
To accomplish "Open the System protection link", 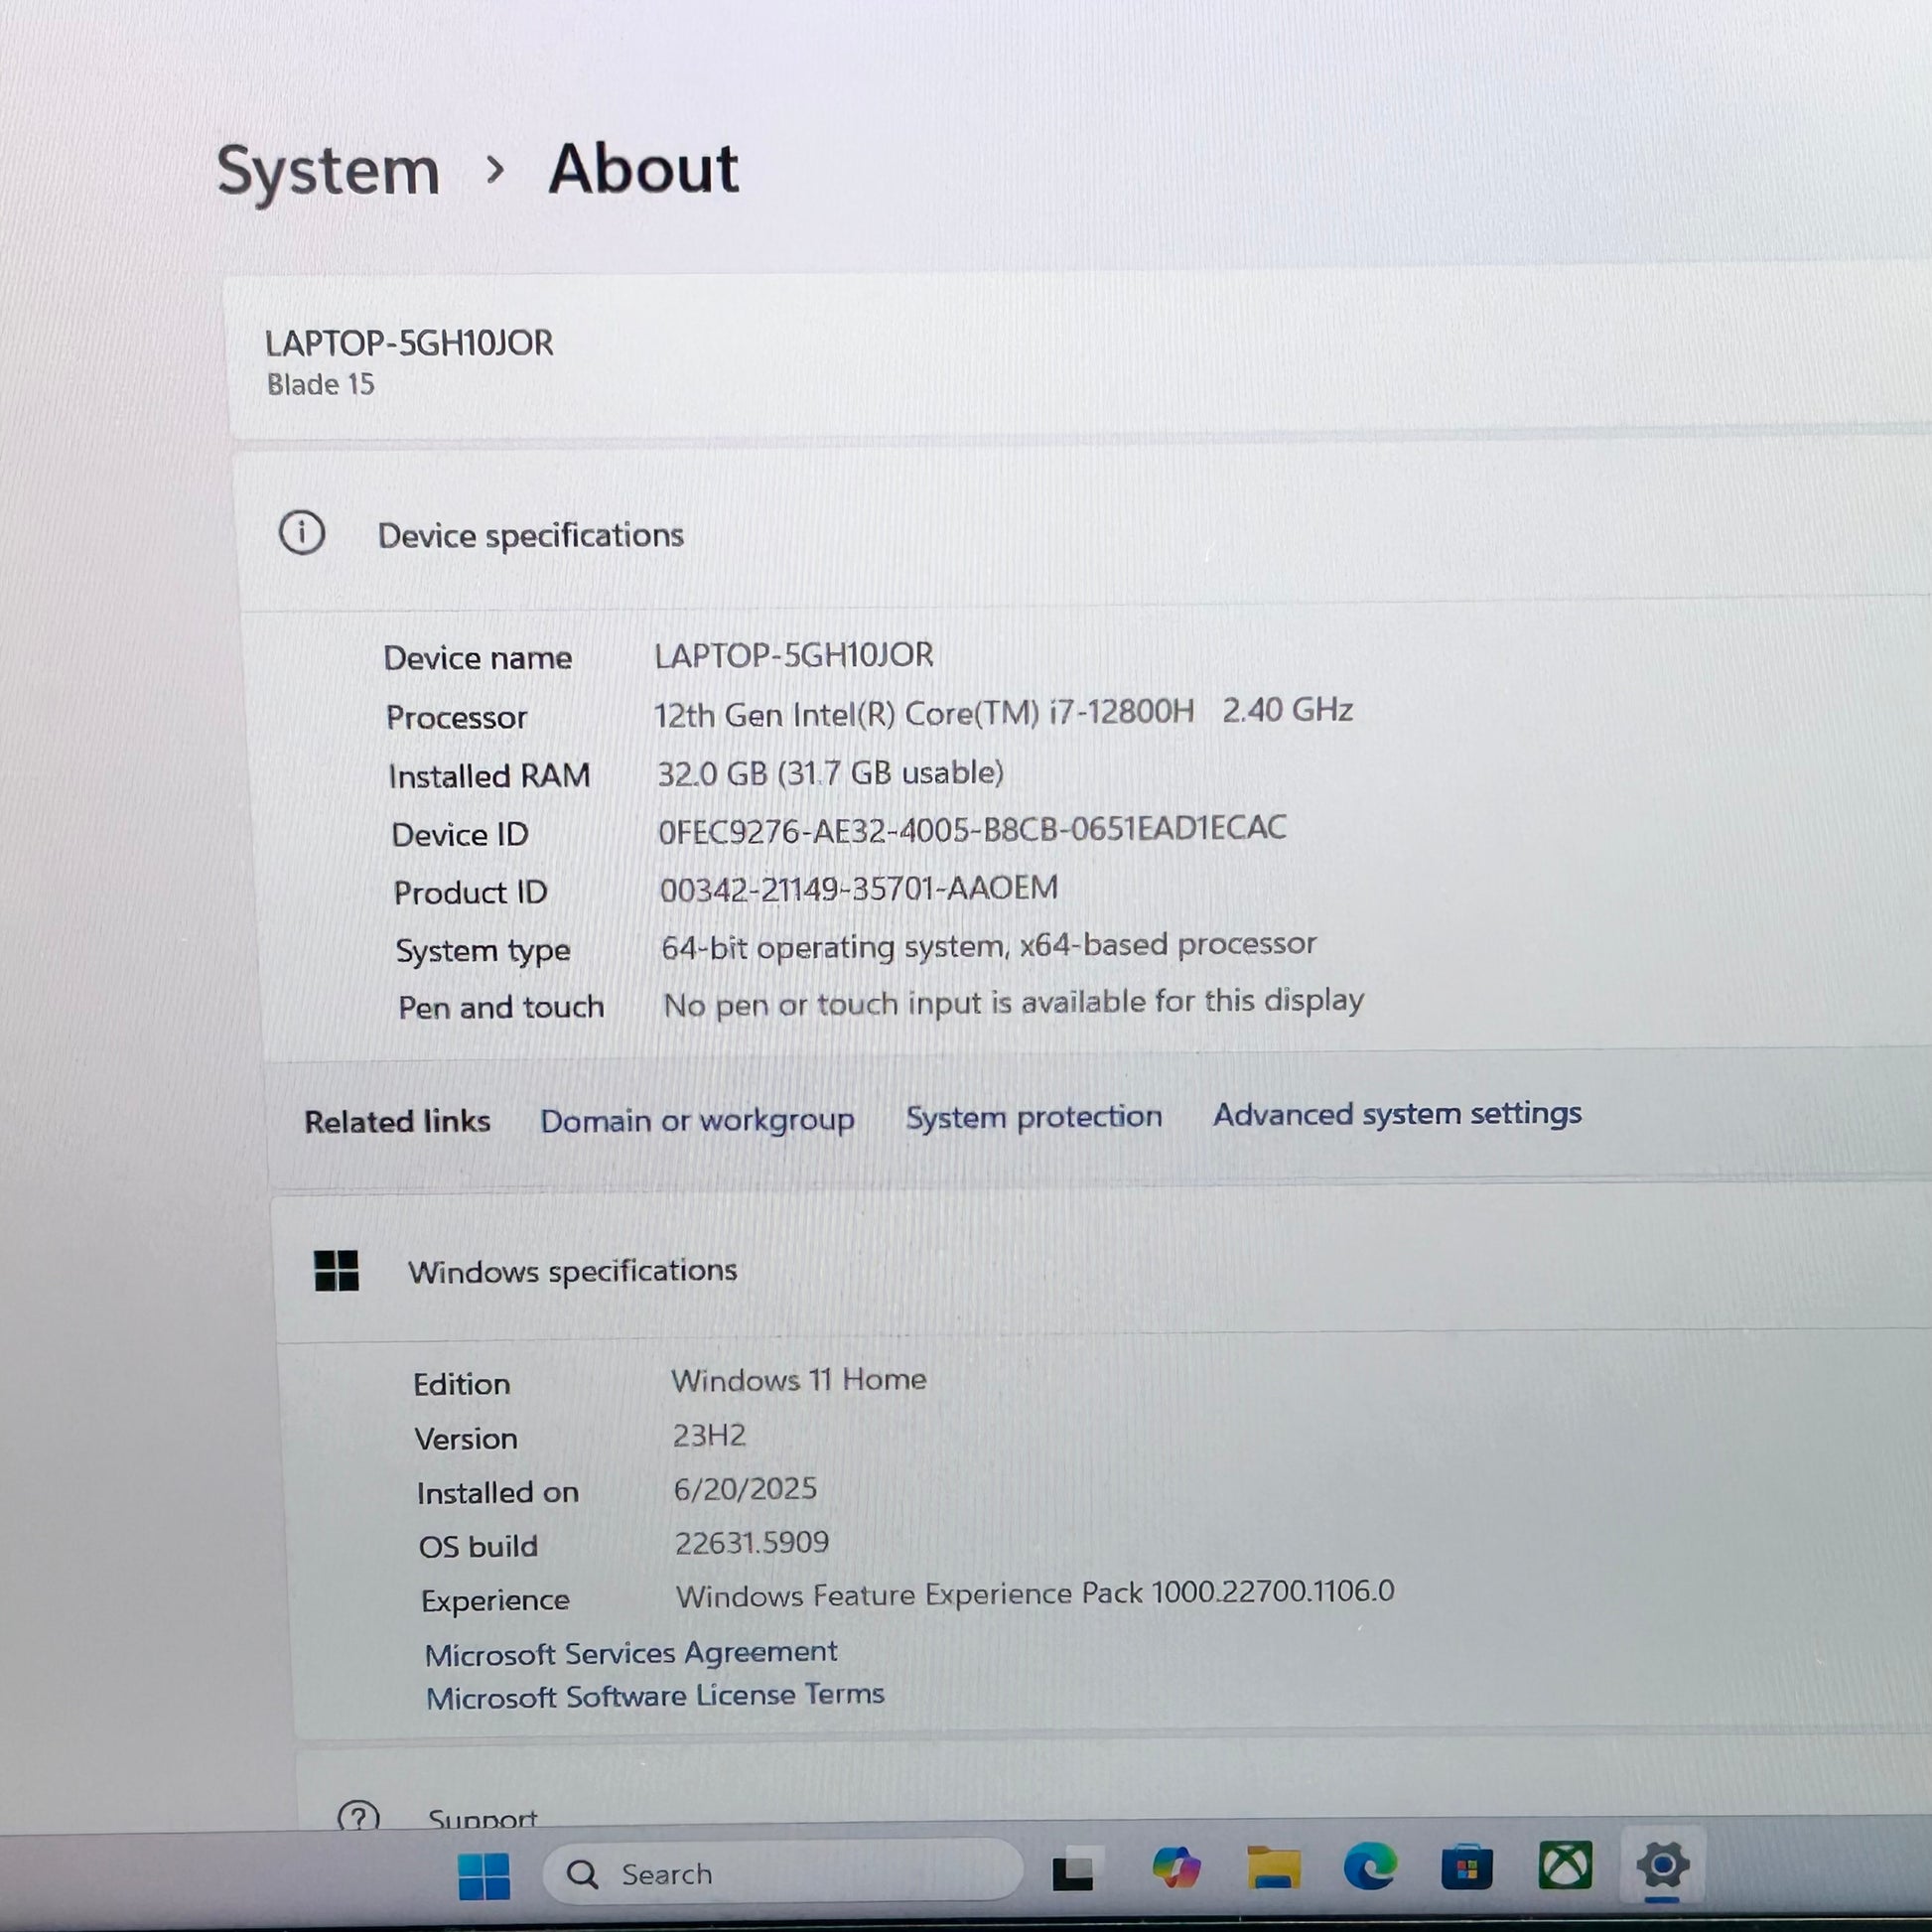I will 1033,1116.
